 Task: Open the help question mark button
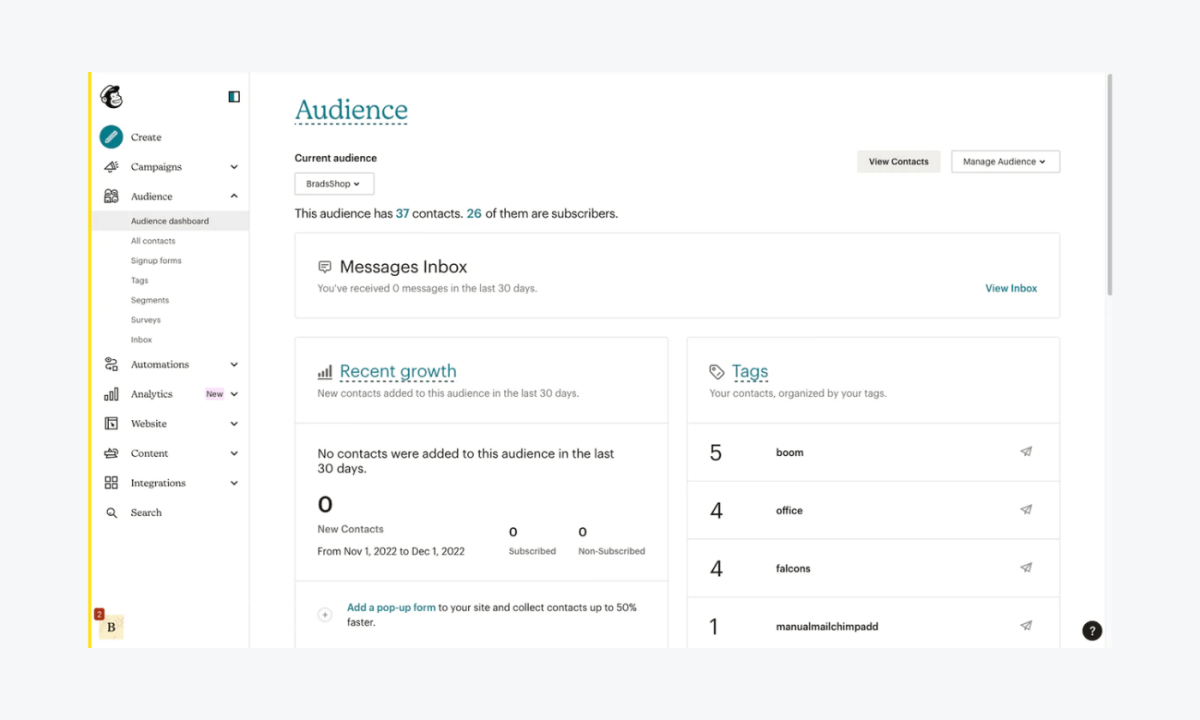[x=1092, y=631]
